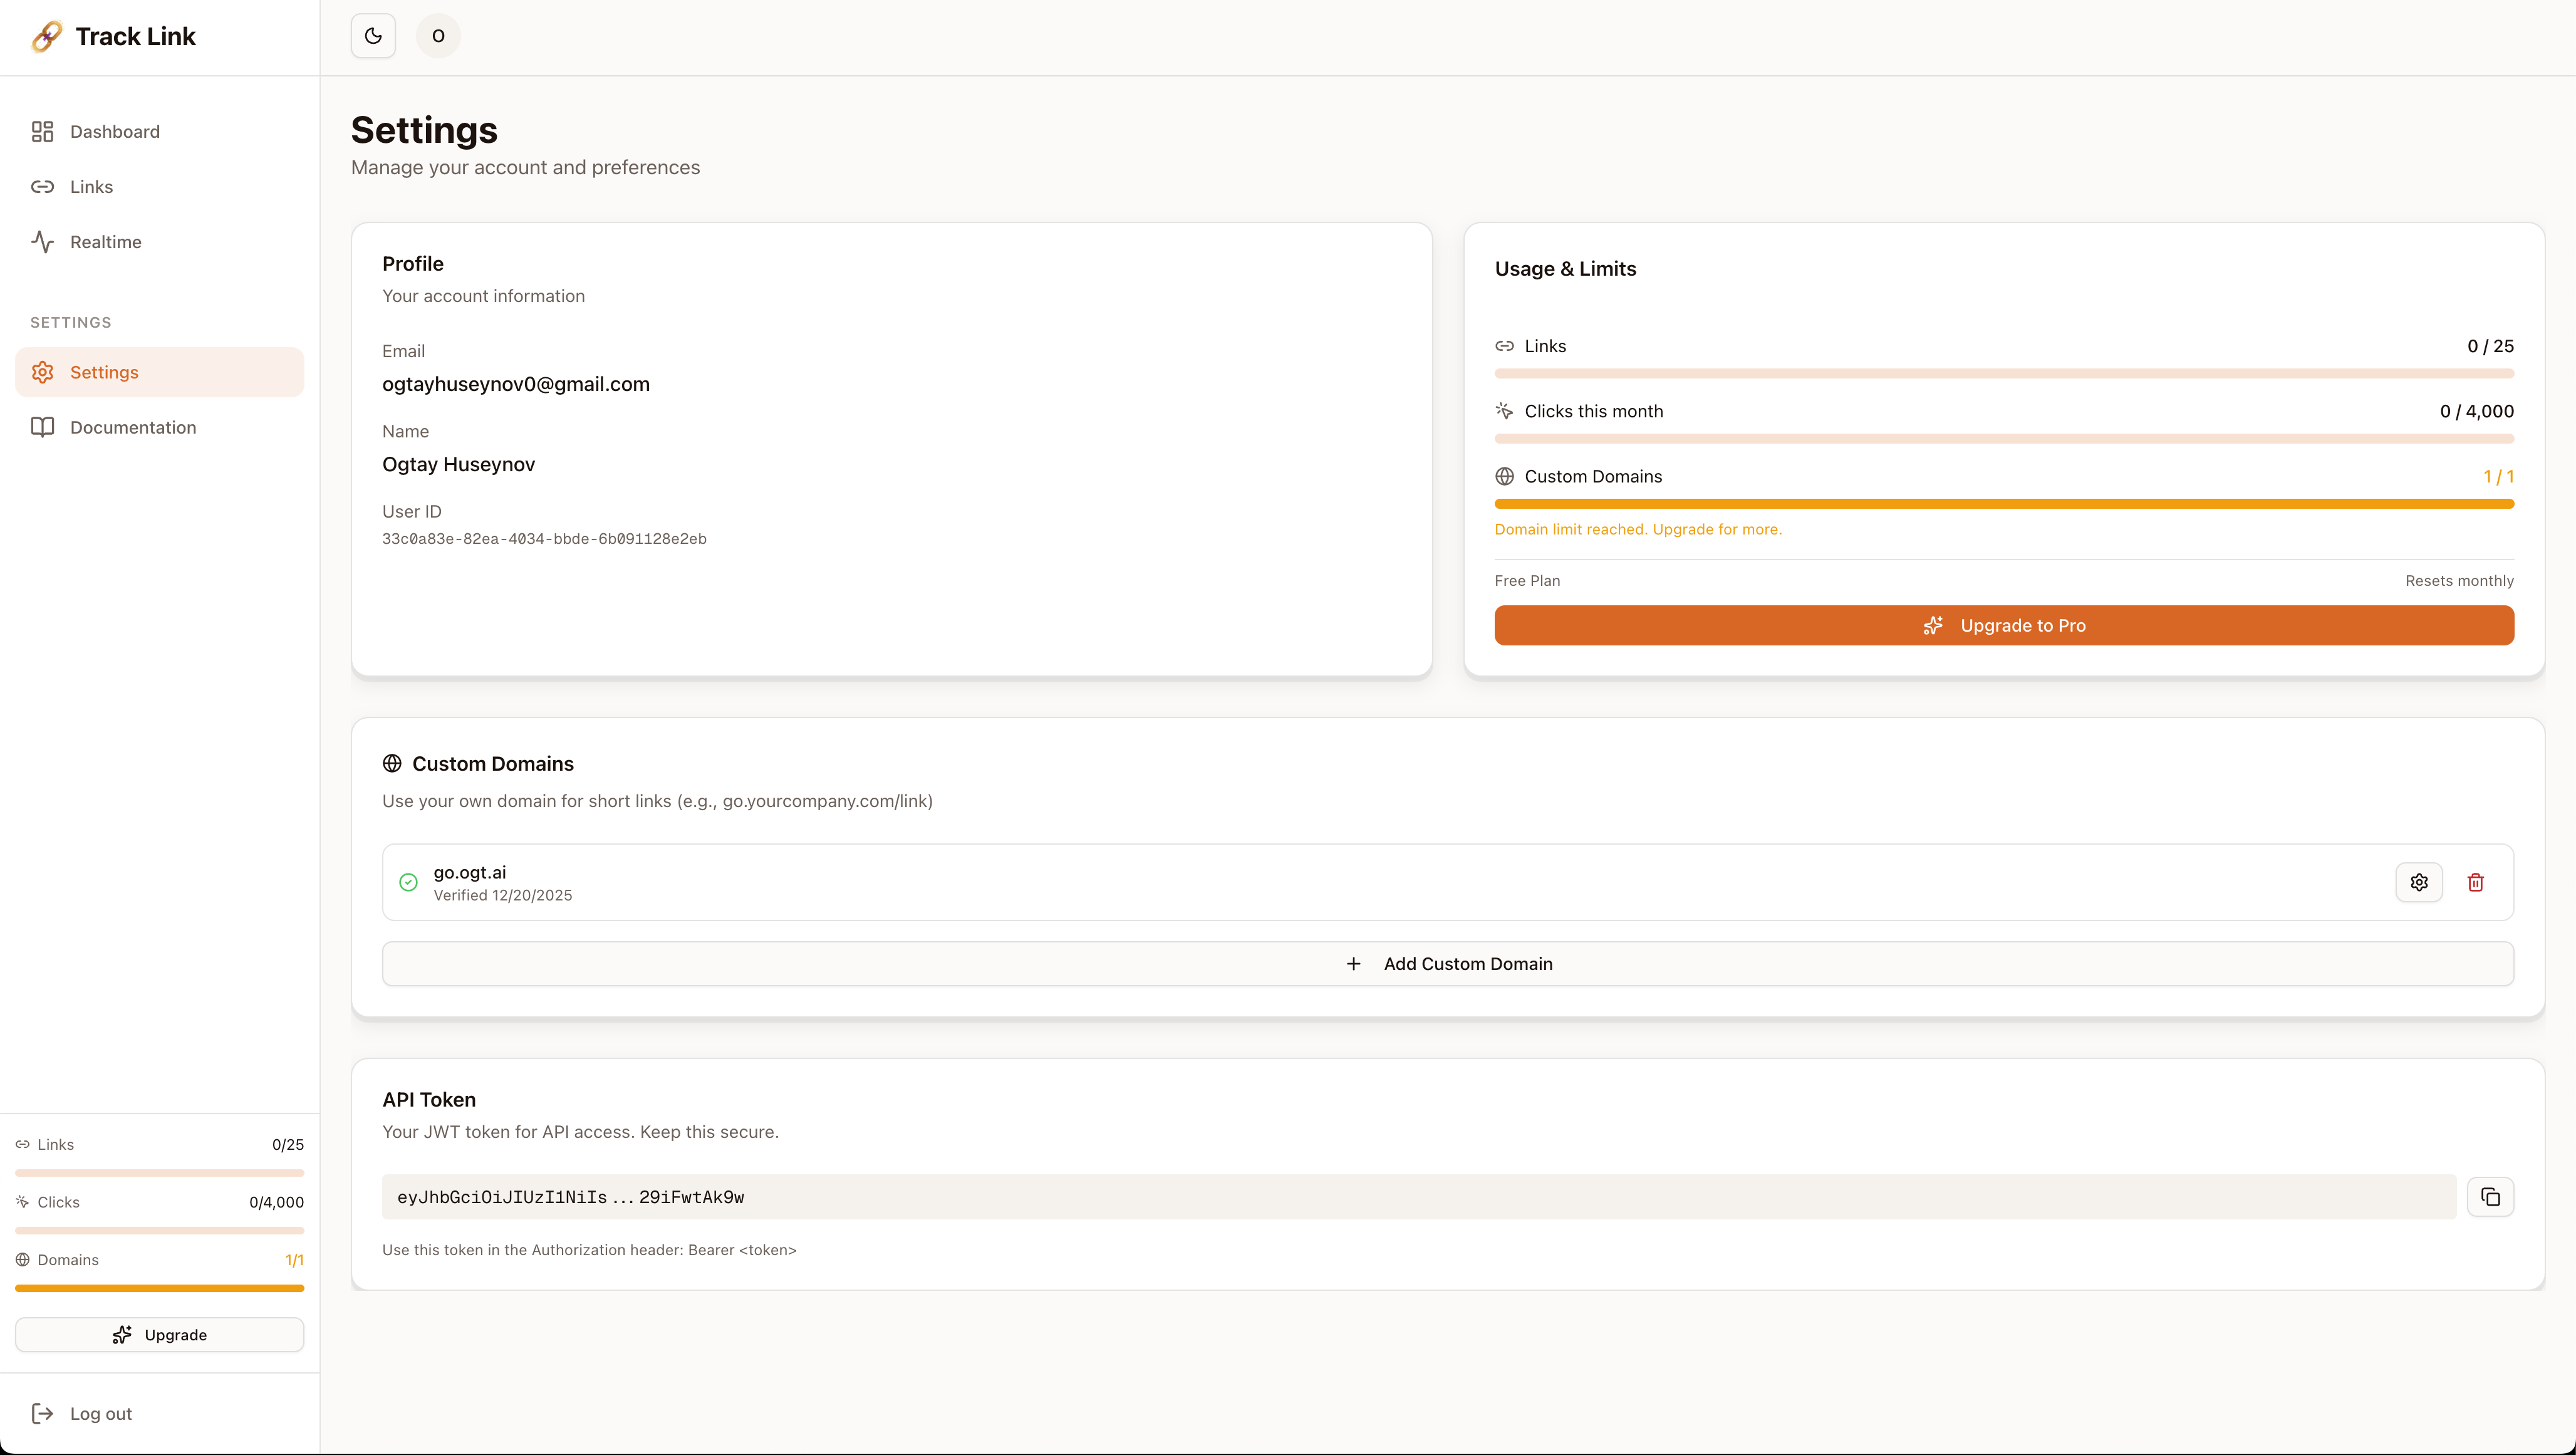The width and height of the screenshot is (2576, 1455).
Task: Click the sidebar Upgrade button
Action: coord(159,1334)
